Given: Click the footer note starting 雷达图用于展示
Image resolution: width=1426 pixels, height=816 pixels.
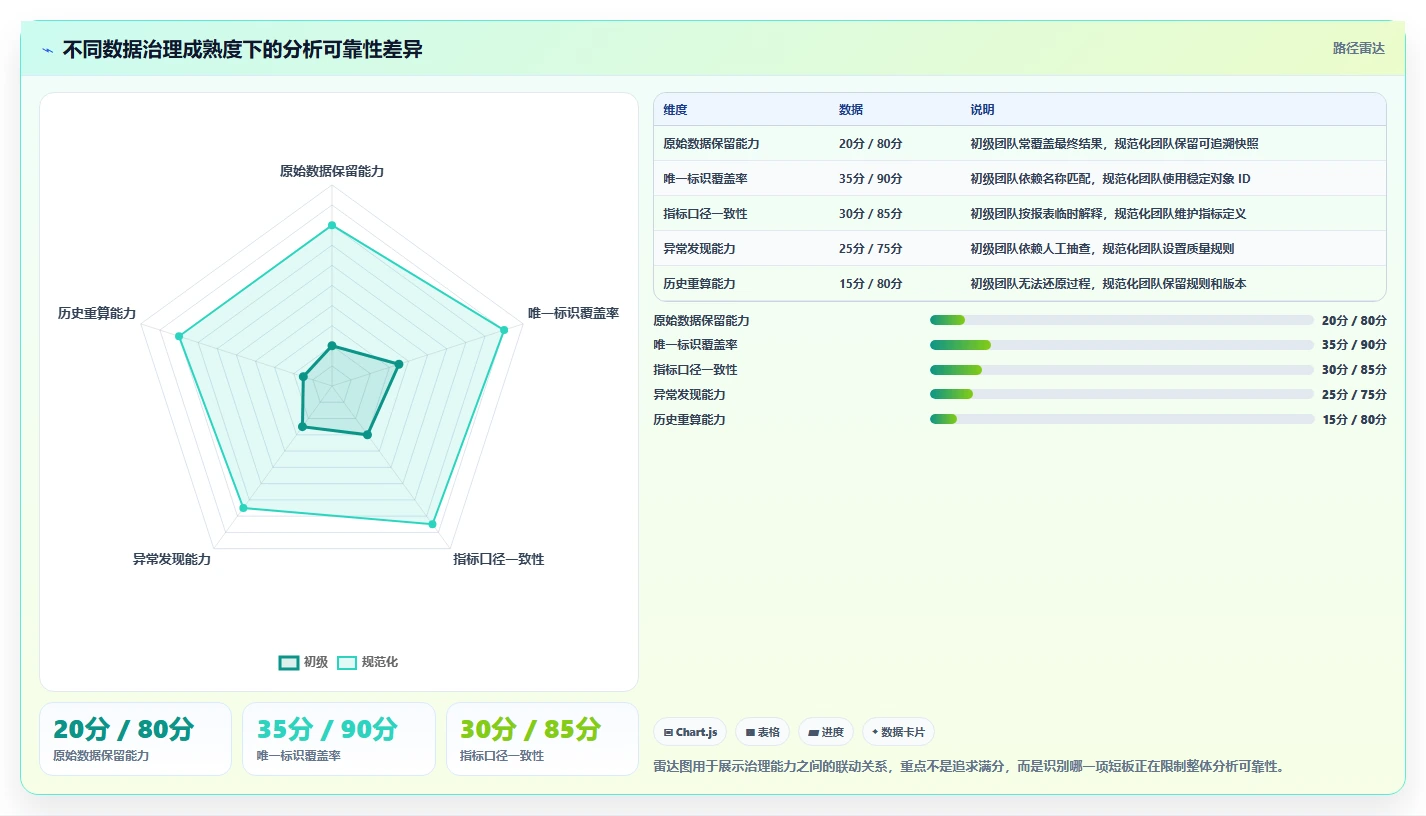Looking at the screenshot, I should click(x=968, y=767).
